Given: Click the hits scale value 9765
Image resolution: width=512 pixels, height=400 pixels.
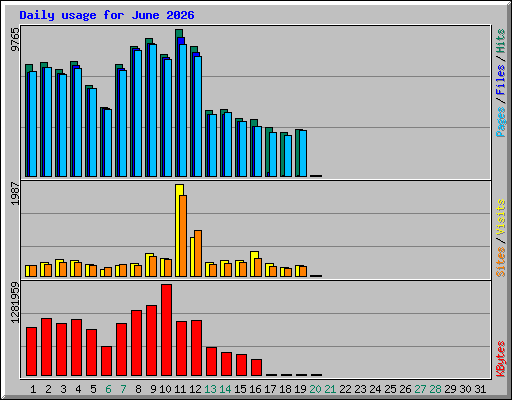Looking at the screenshot, I should click(x=15, y=39).
